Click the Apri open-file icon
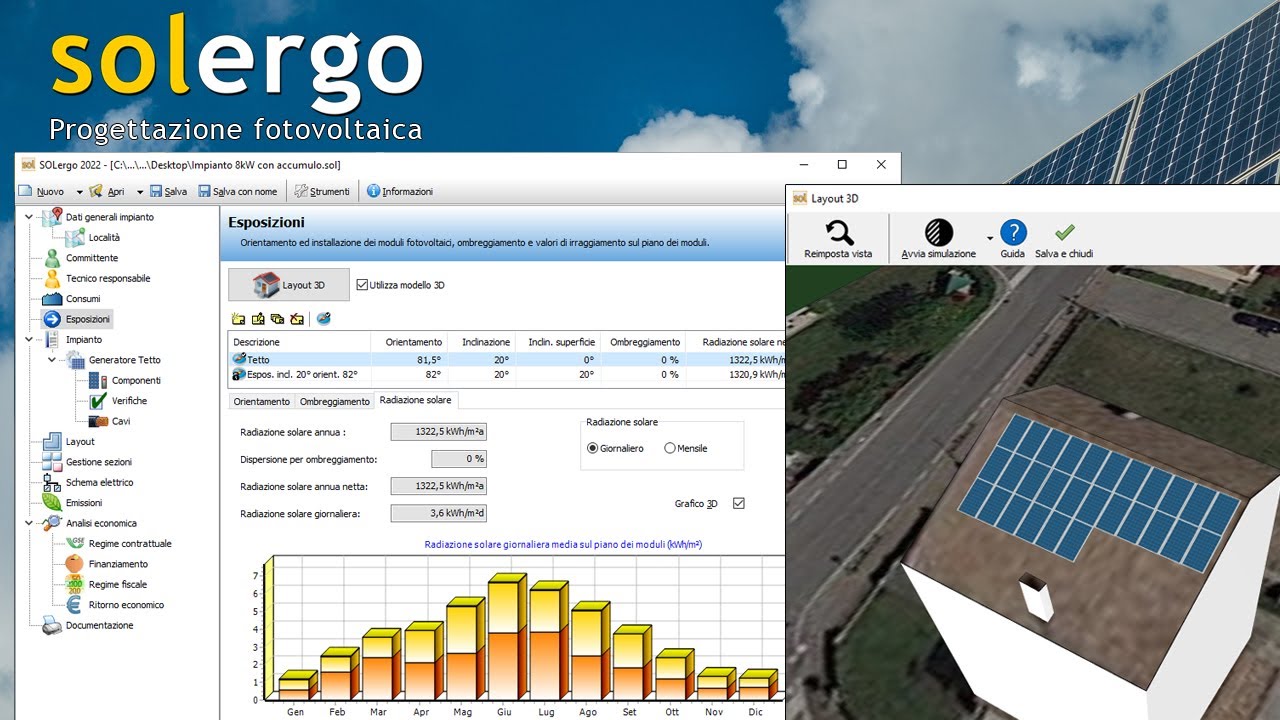The image size is (1280, 720). click(x=96, y=191)
